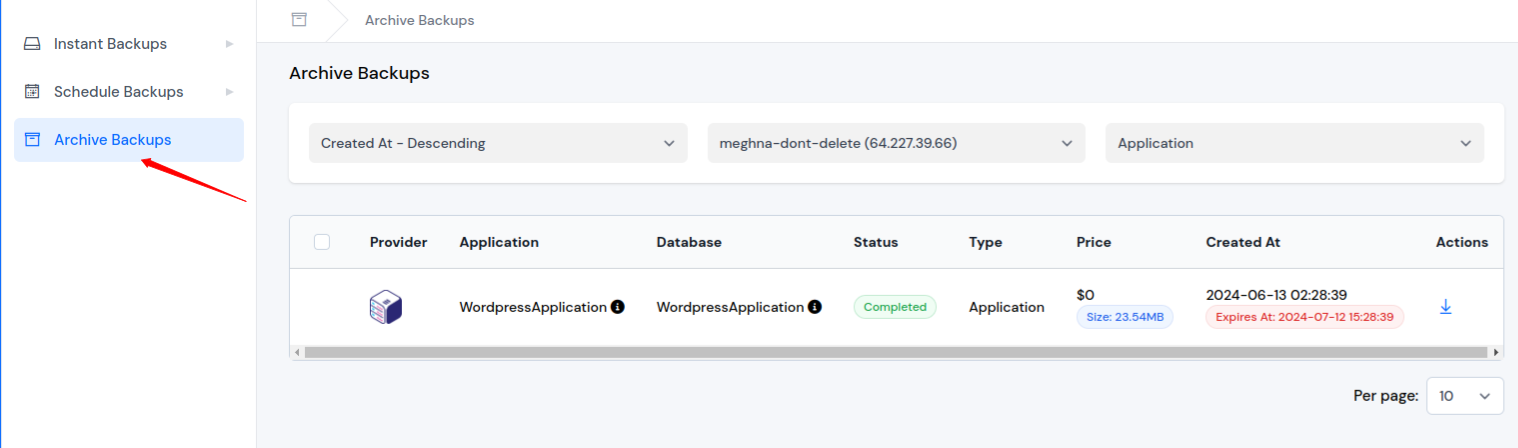Image resolution: width=1518 pixels, height=448 pixels.
Task: Change the Per page count dropdown
Action: pyautogui.click(x=1464, y=396)
